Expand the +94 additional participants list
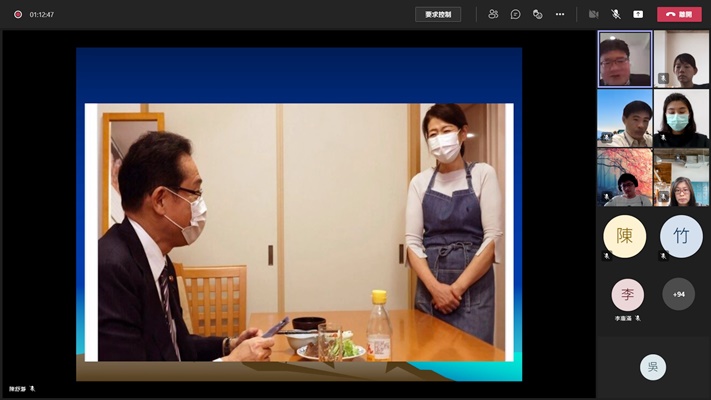711x400 pixels. tap(679, 294)
